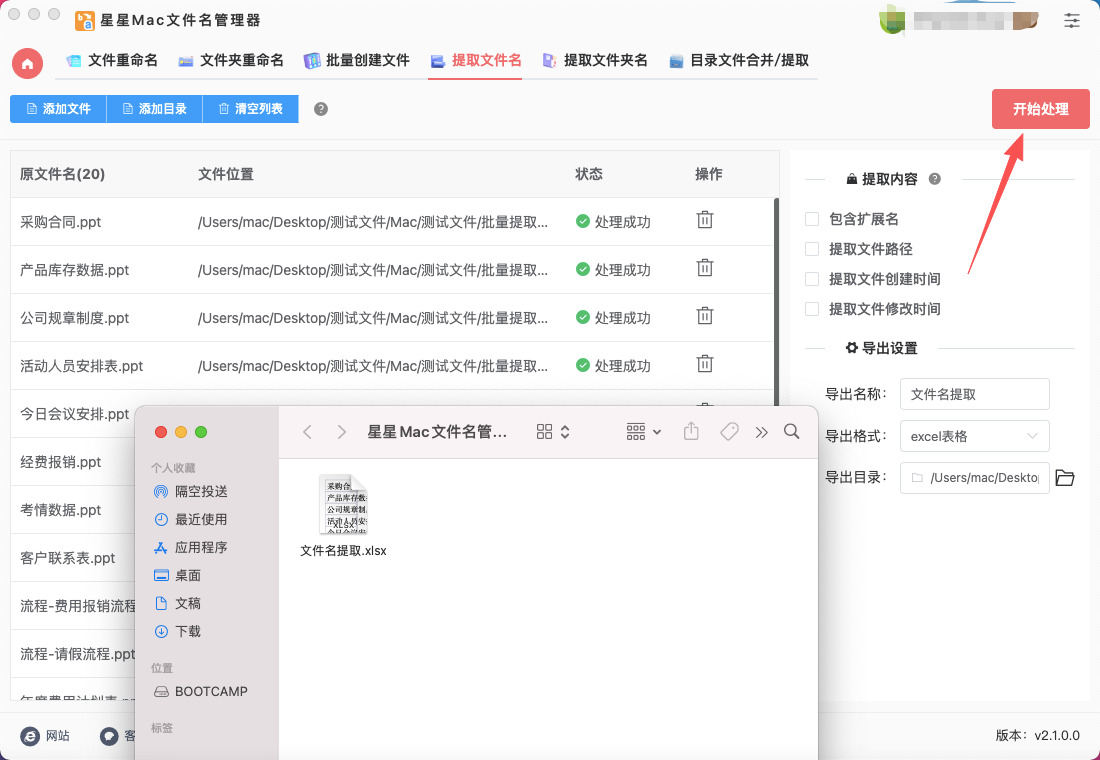Click trash icon for 公司规章制度.ppt
The height and width of the screenshot is (760, 1100).
[x=705, y=316]
